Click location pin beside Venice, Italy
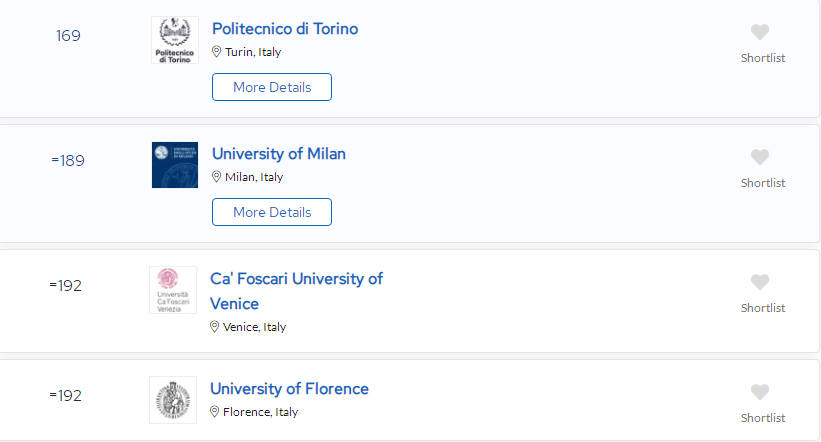The image size is (821, 442). (214, 327)
